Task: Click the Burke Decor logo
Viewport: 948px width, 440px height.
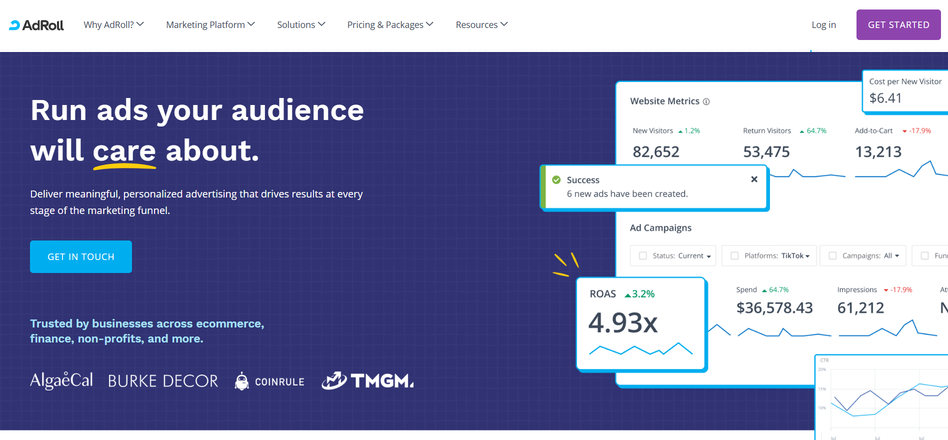Action: (x=163, y=381)
